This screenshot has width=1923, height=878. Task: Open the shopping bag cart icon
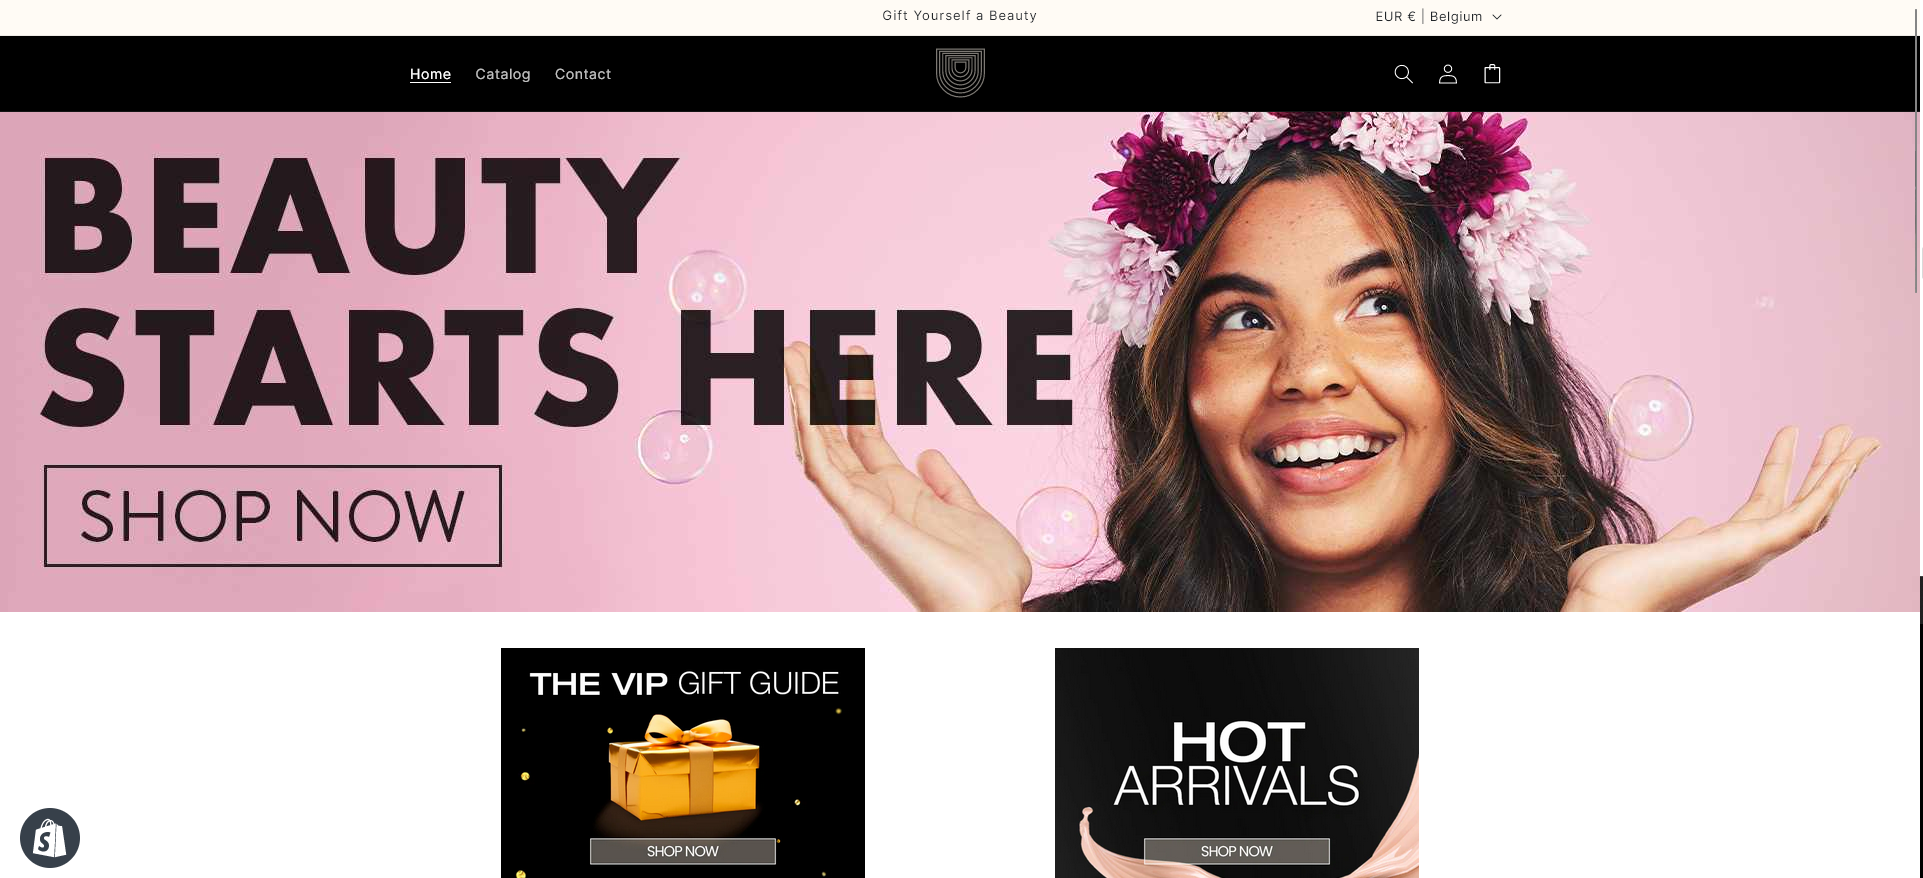1492,74
